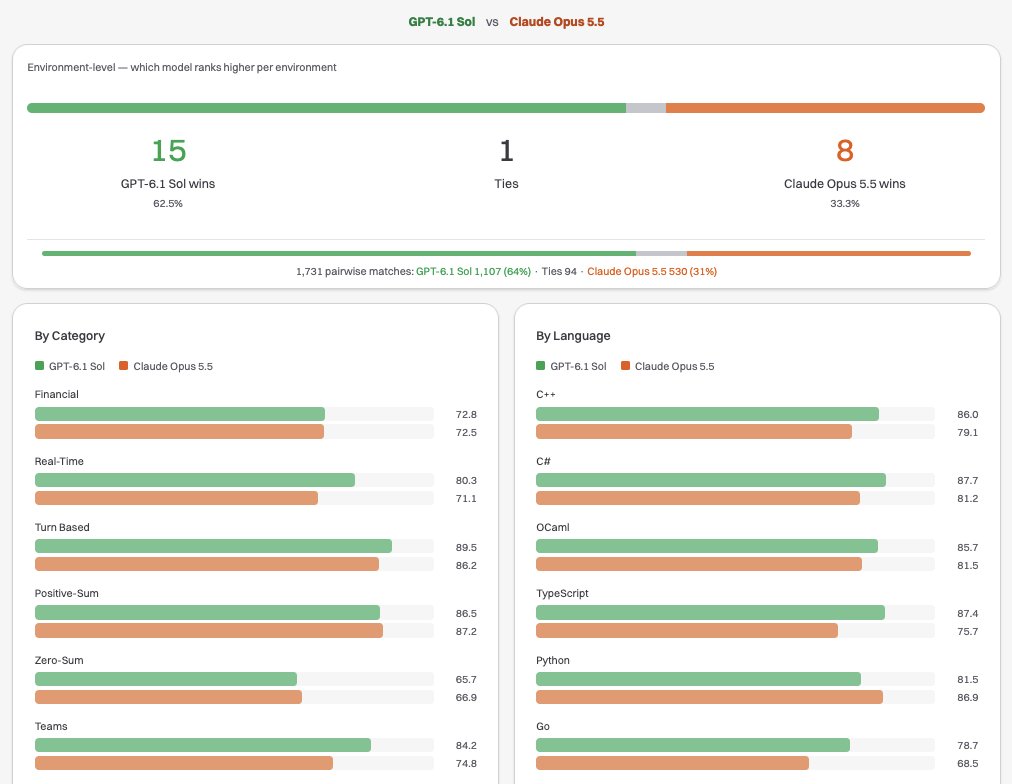This screenshot has width=1012, height=784.
Task: Click the Financial value 72.5
Action: (466, 432)
